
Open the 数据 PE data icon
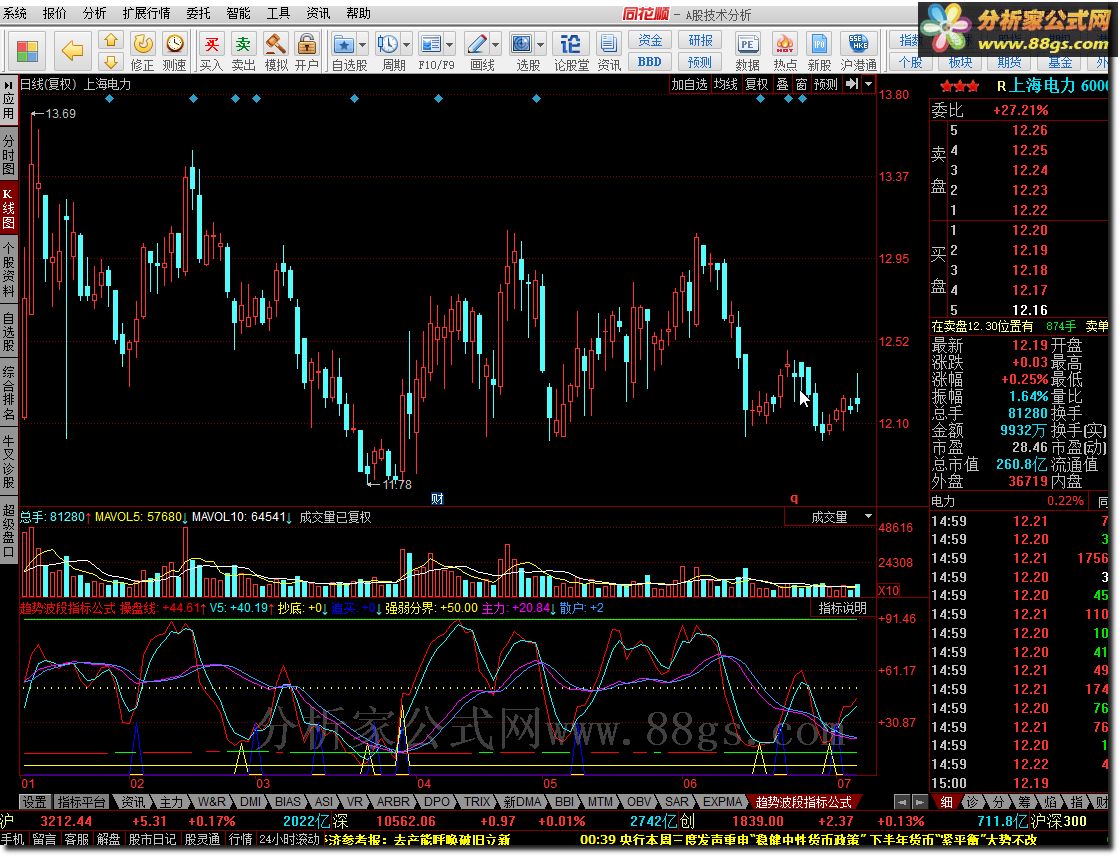[747, 51]
